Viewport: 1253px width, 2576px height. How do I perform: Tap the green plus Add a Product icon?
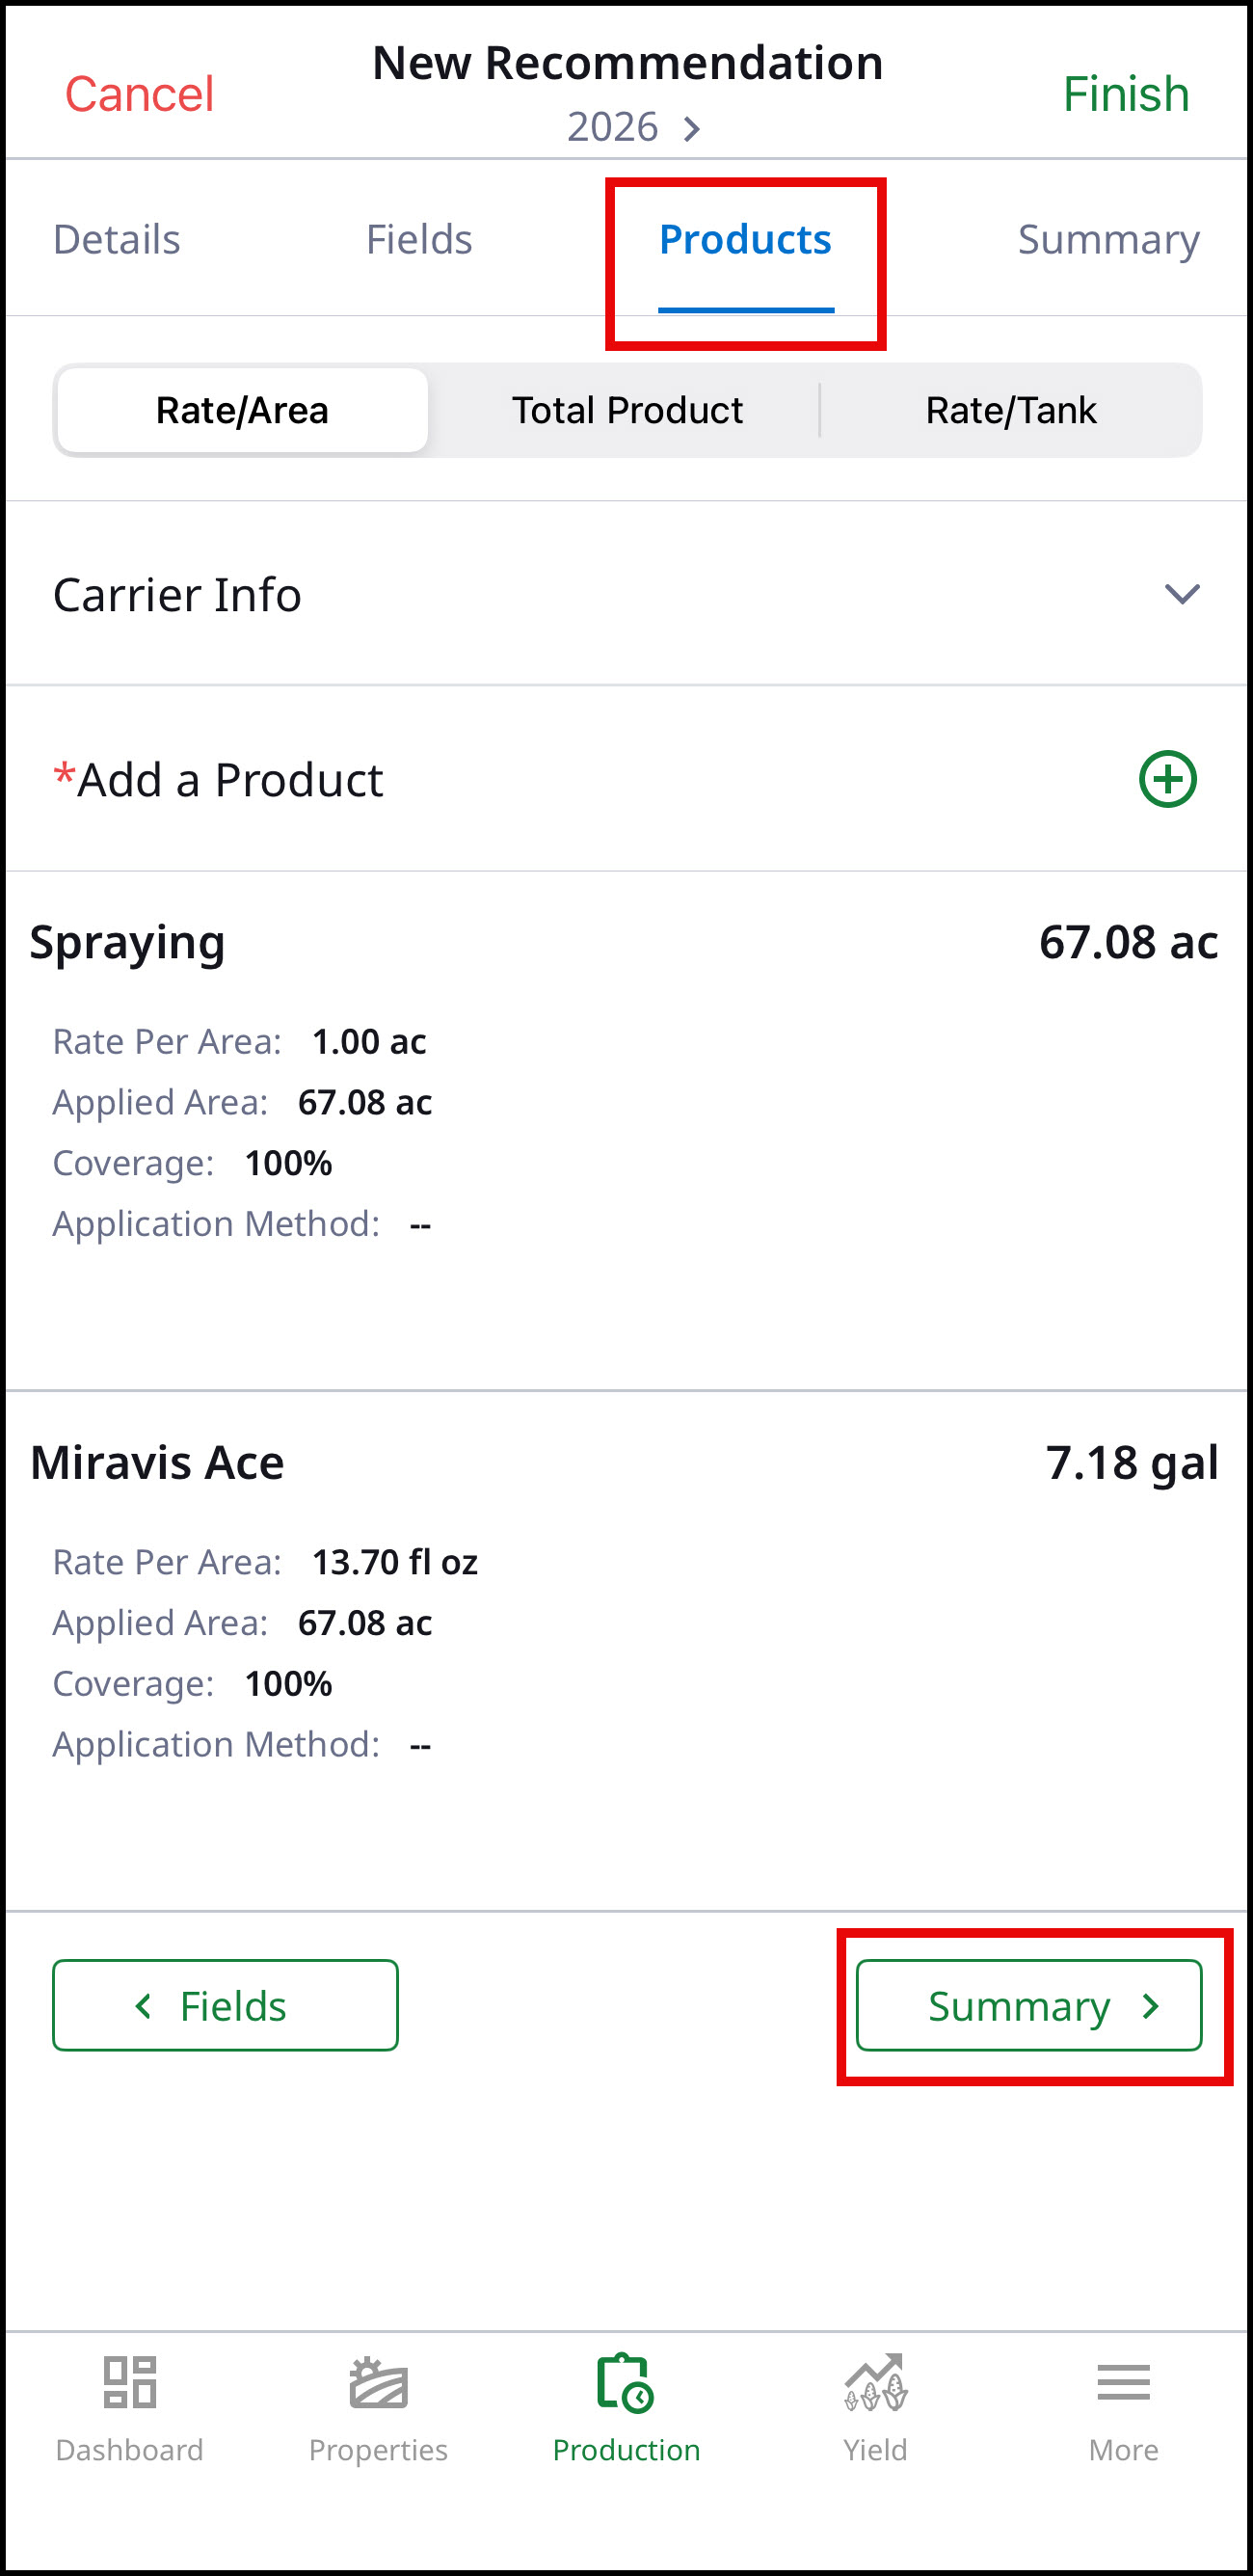(1167, 779)
